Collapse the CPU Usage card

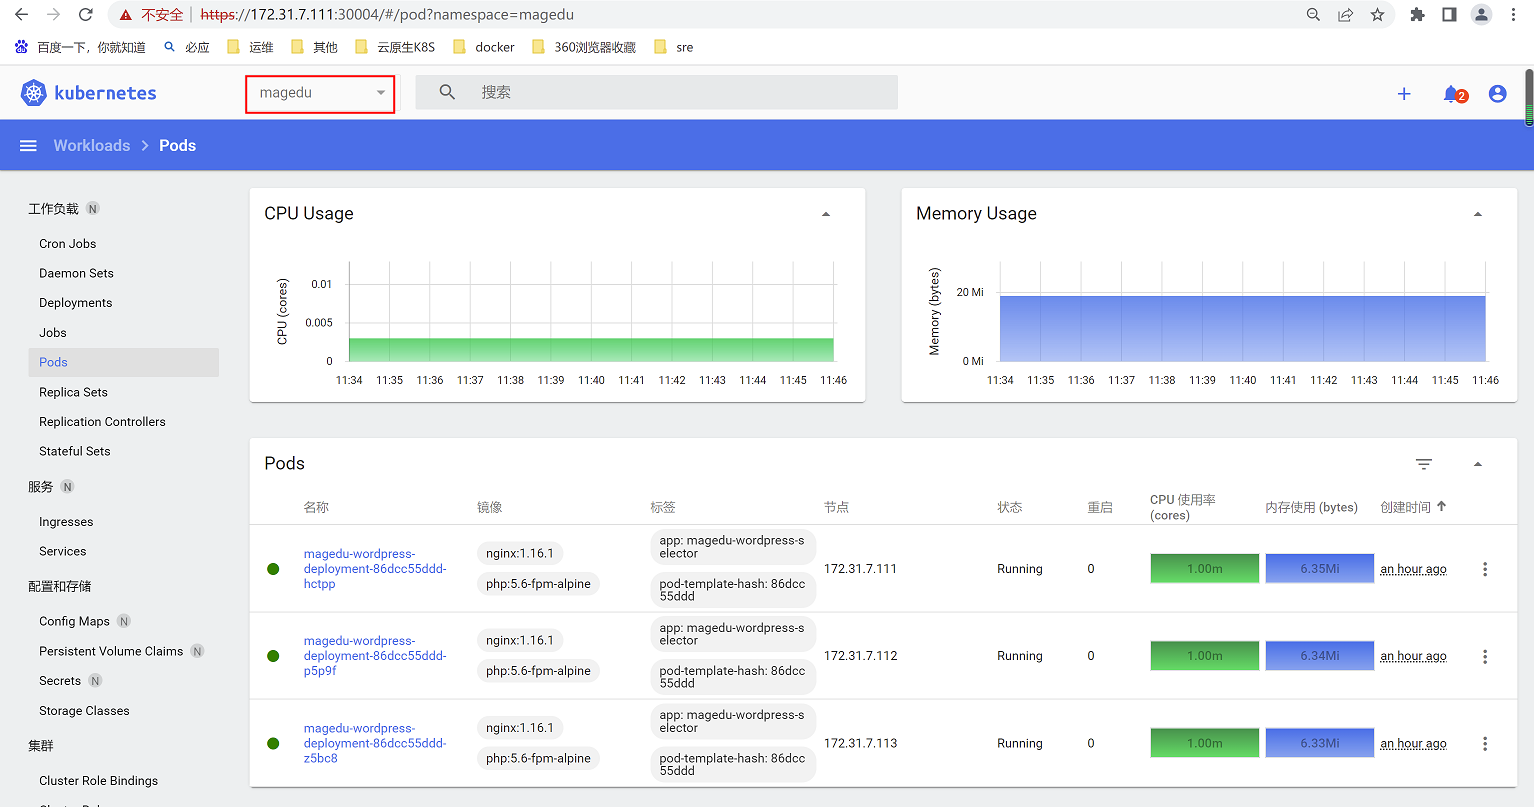pos(826,214)
